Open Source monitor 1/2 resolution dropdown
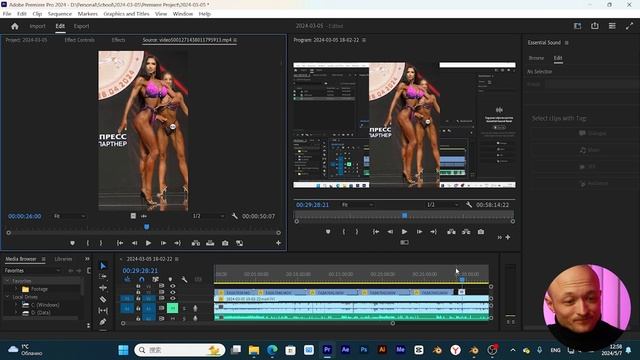The width and height of the screenshot is (640, 360). (208, 216)
